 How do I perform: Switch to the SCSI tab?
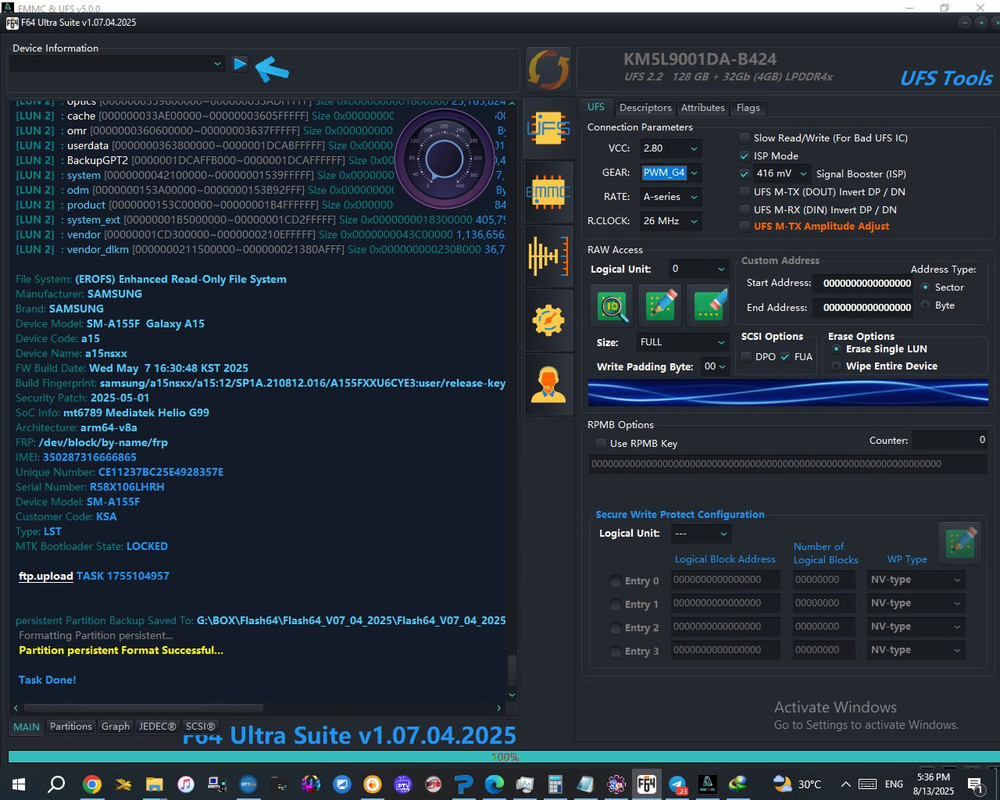[x=200, y=726]
